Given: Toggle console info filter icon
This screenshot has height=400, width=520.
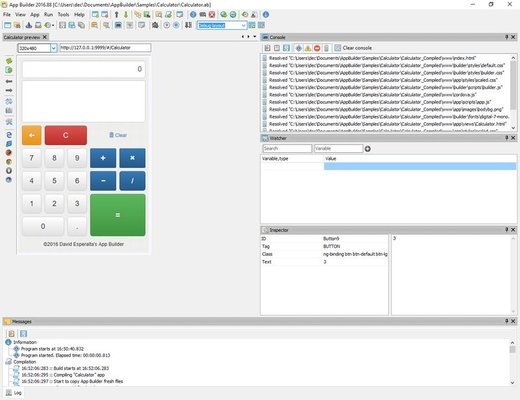Looking at the screenshot, I should [299, 48].
